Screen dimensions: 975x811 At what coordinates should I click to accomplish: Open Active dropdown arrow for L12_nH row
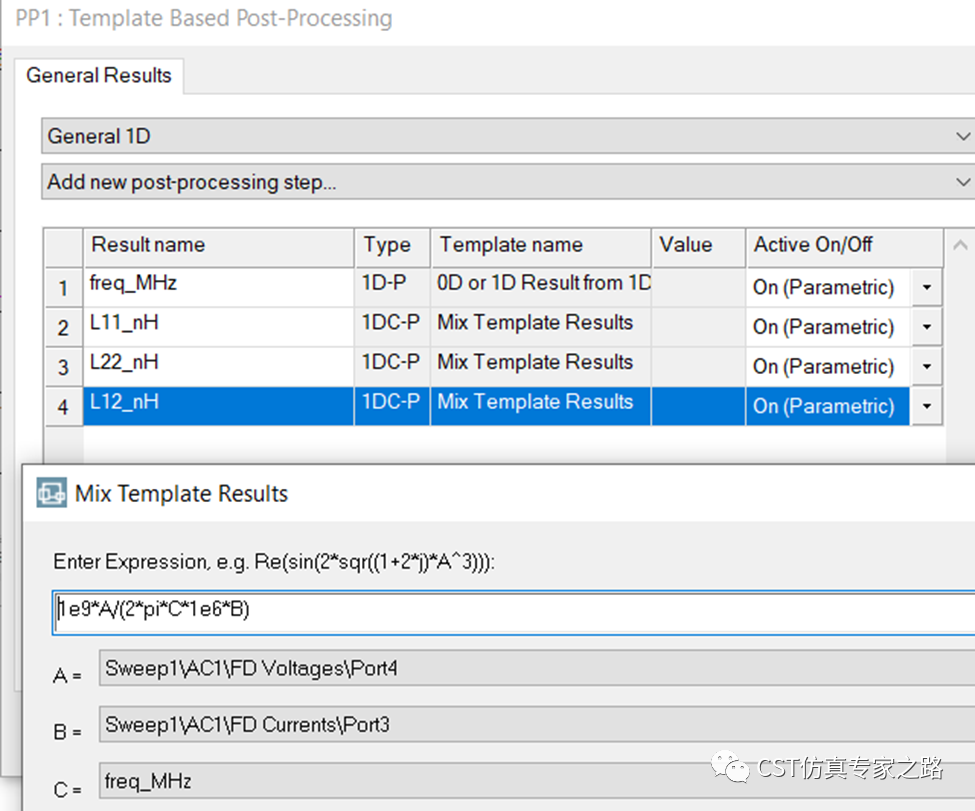(926, 406)
